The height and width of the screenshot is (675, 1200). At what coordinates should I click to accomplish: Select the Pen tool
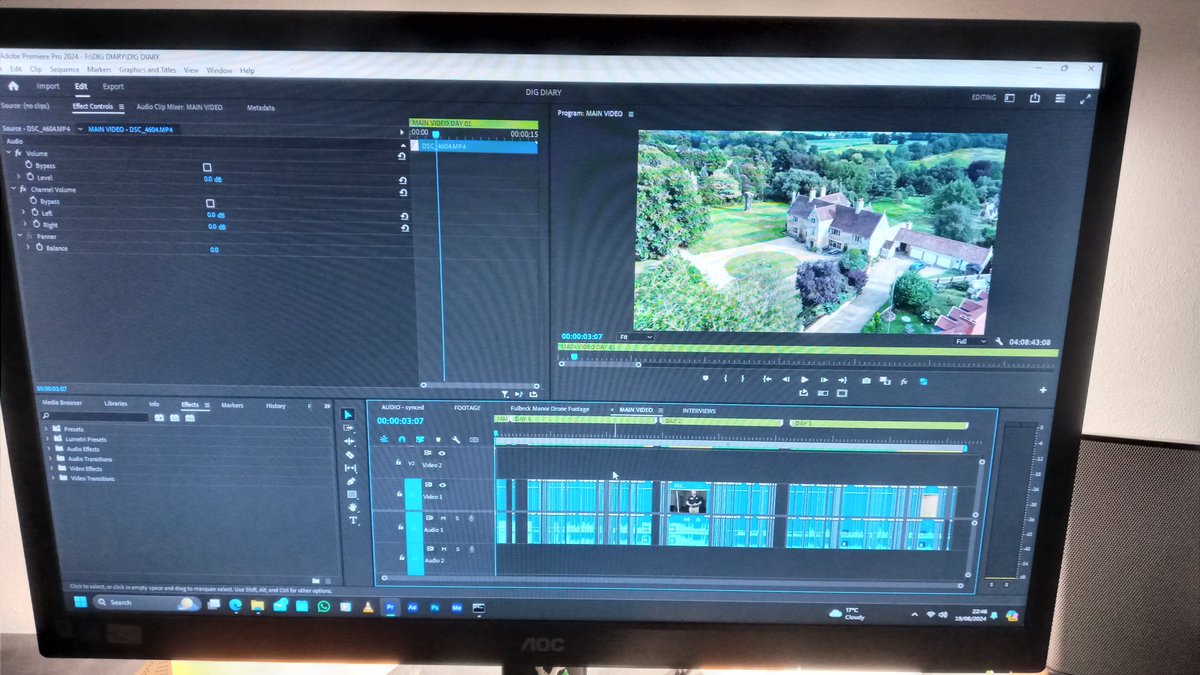[x=351, y=481]
